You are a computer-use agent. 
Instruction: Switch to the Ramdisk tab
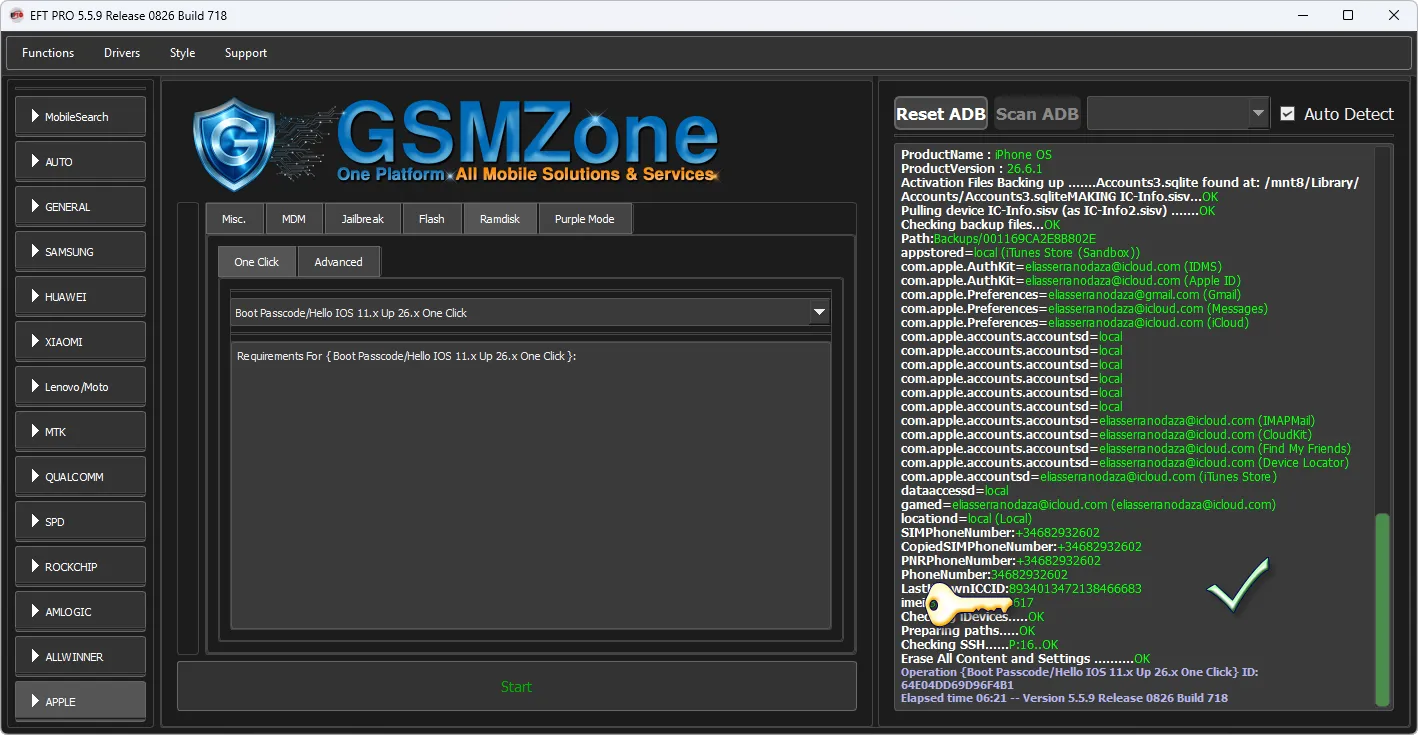coord(500,219)
